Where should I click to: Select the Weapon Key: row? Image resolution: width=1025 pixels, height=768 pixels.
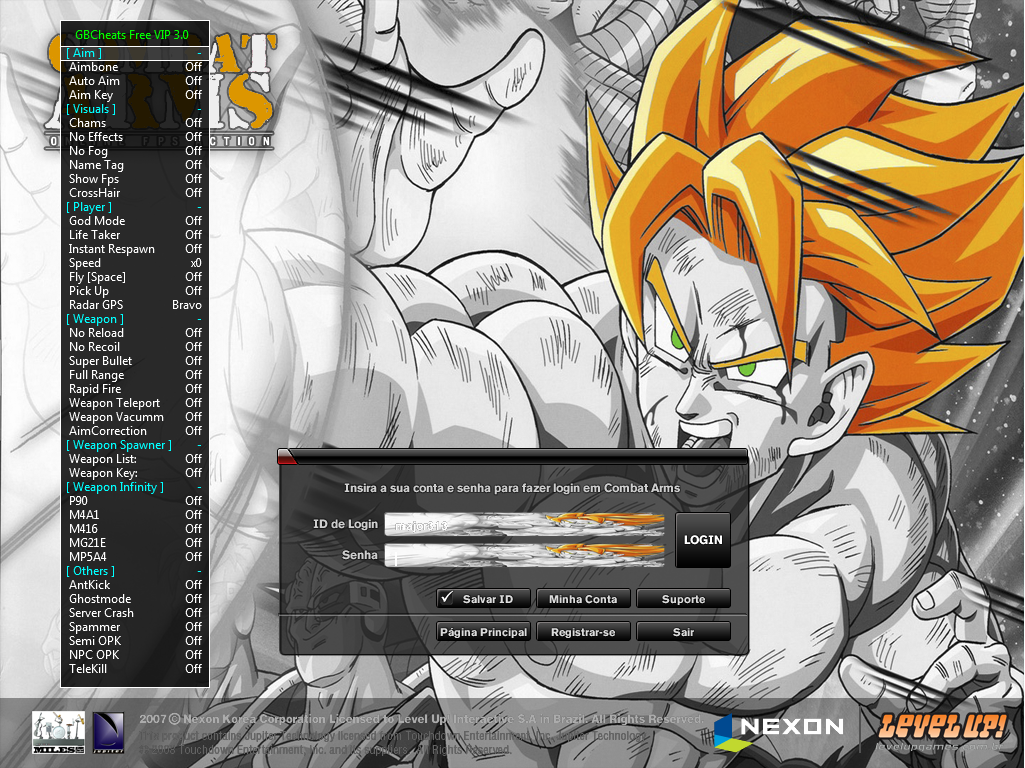(x=135, y=473)
